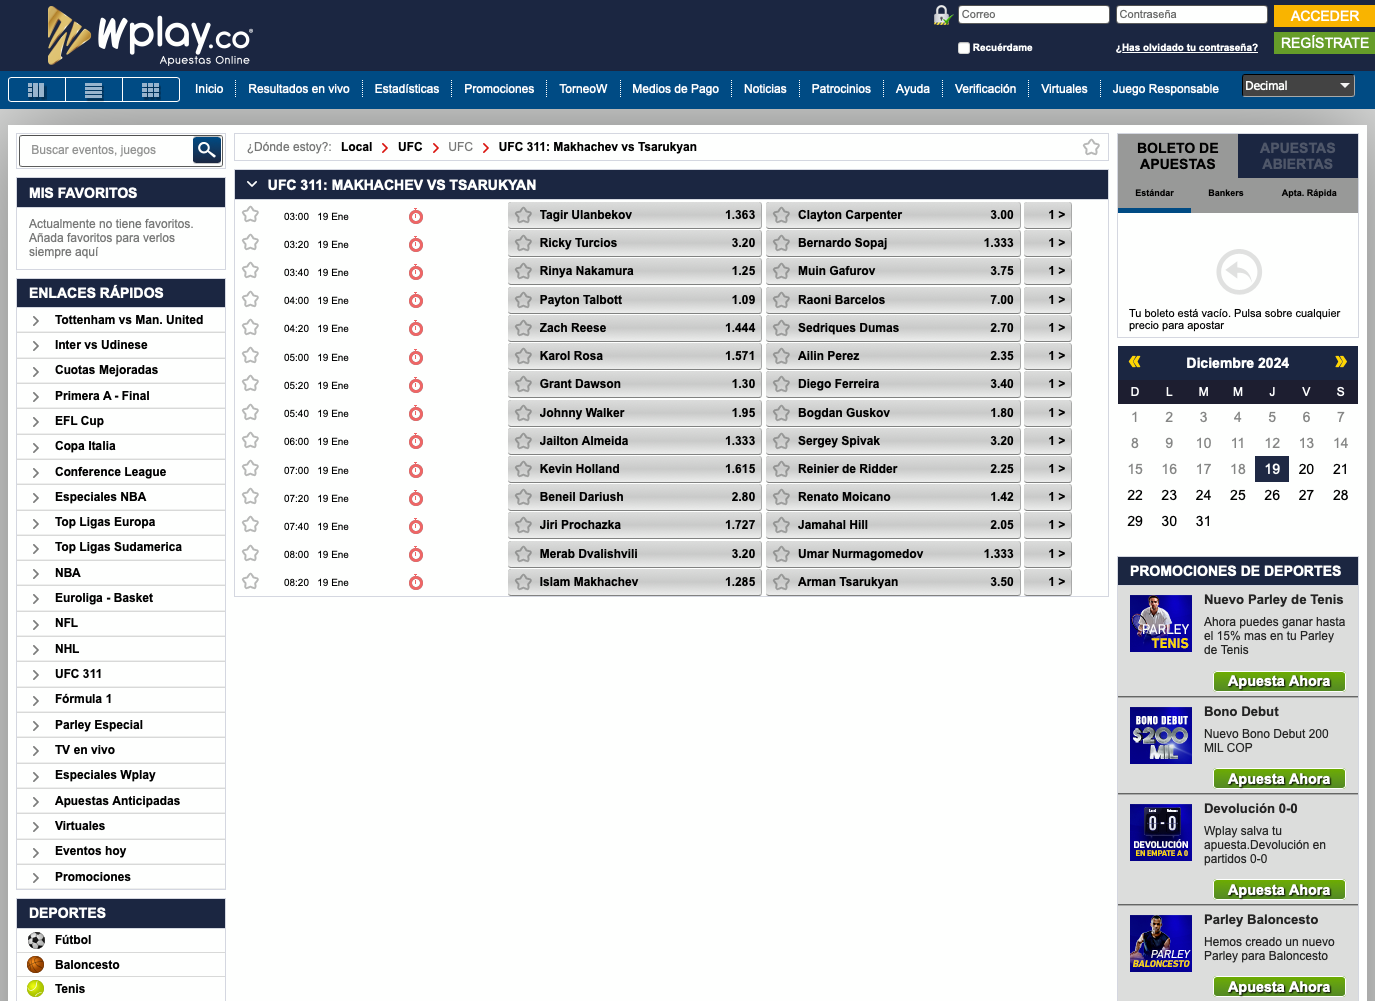Click forgot password link
This screenshot has height=1001, width=1375.
(x=1187, y=48)
